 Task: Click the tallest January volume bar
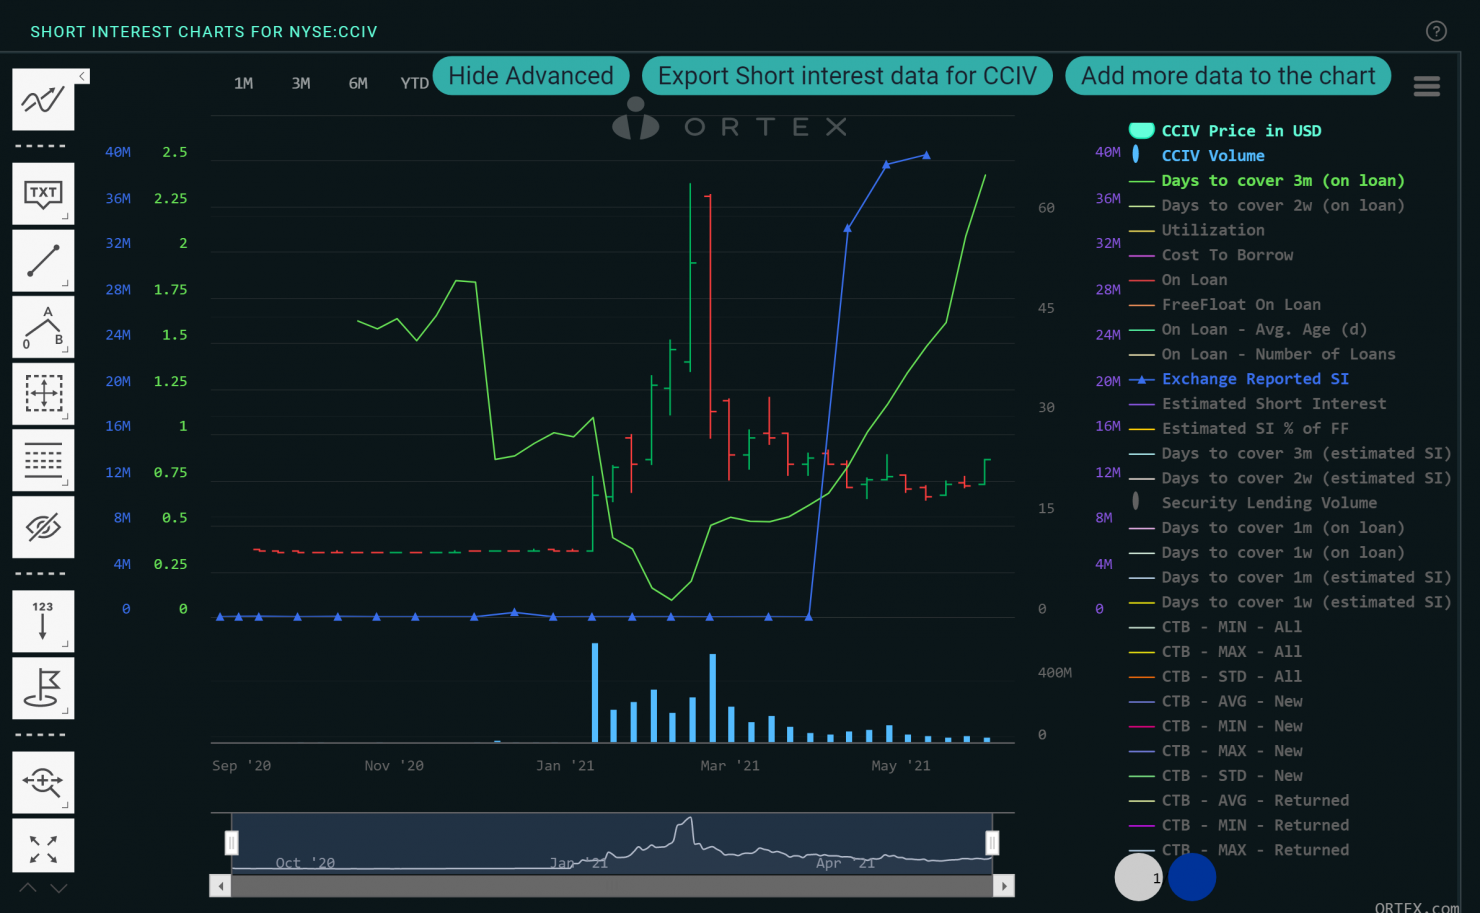[x=595, y=692]
